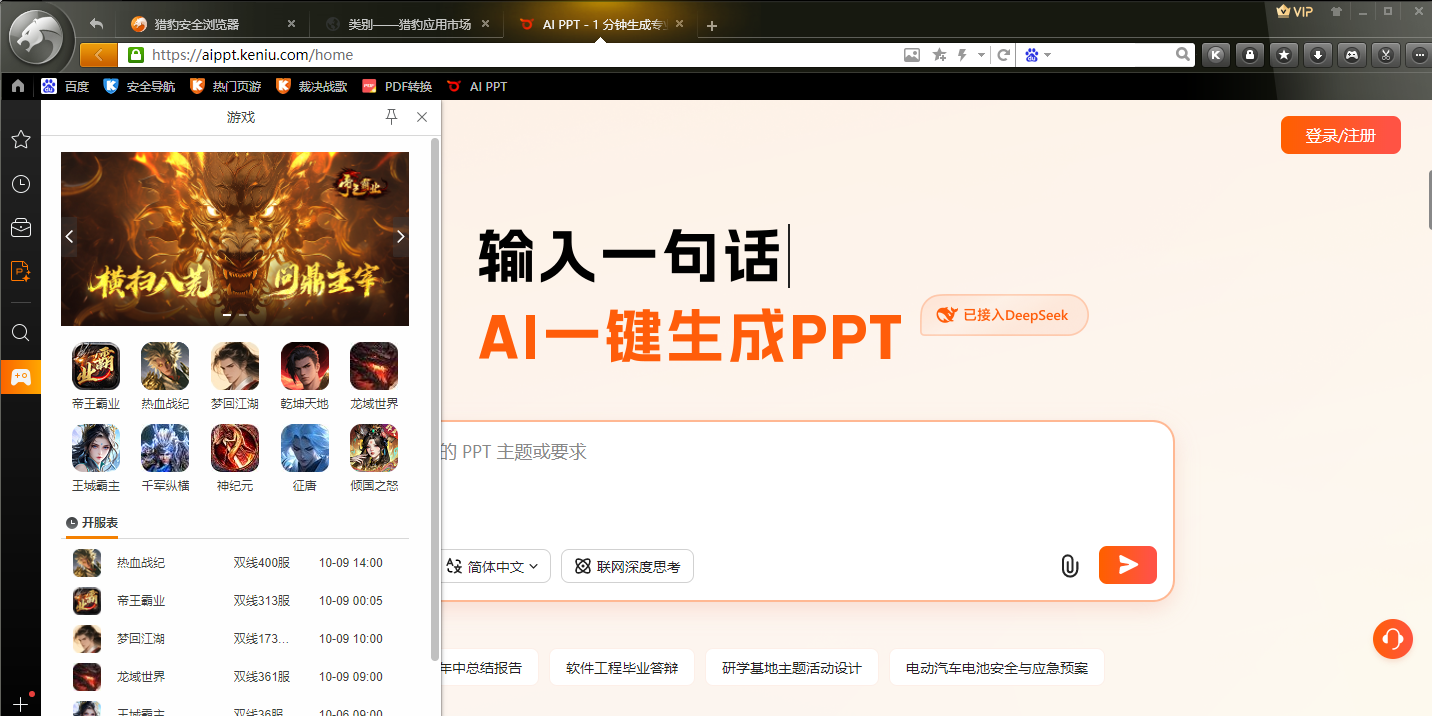1432x716 pixels.
Task: Click the green lock site security icon
Action: pyautogui.click(x=135, y=55)
